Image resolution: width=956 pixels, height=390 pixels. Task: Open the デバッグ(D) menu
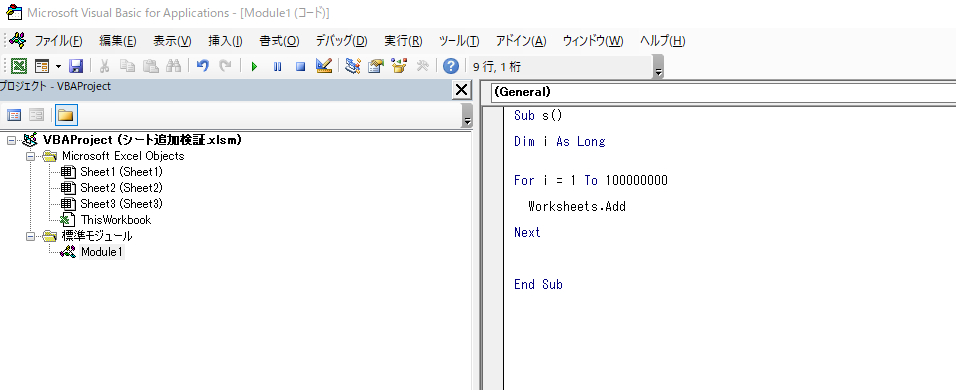click(341, 41)
